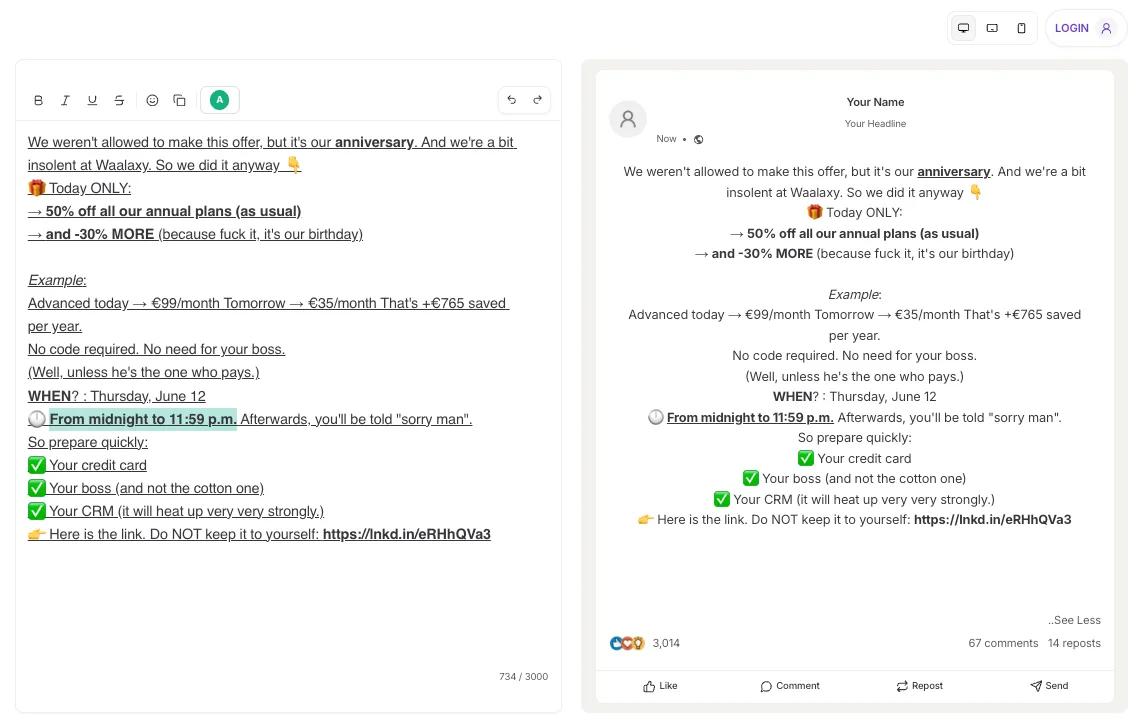Screen dimensions: 1140x722
Task: Switch to mobile preview mode
Action: coord(1021,28)
